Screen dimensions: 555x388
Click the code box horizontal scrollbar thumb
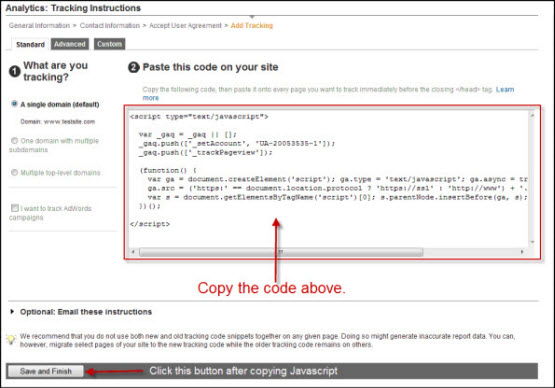[x=281, y=252]
